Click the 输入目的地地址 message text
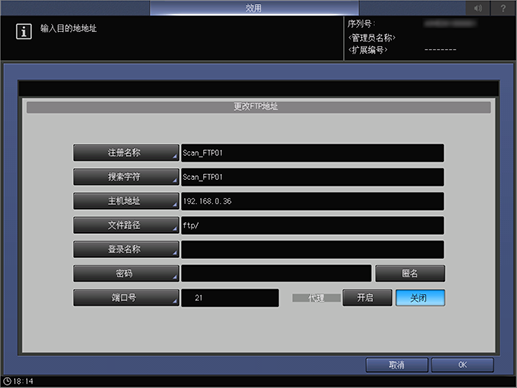The image size is (517, 388). (x=69, y=28)
